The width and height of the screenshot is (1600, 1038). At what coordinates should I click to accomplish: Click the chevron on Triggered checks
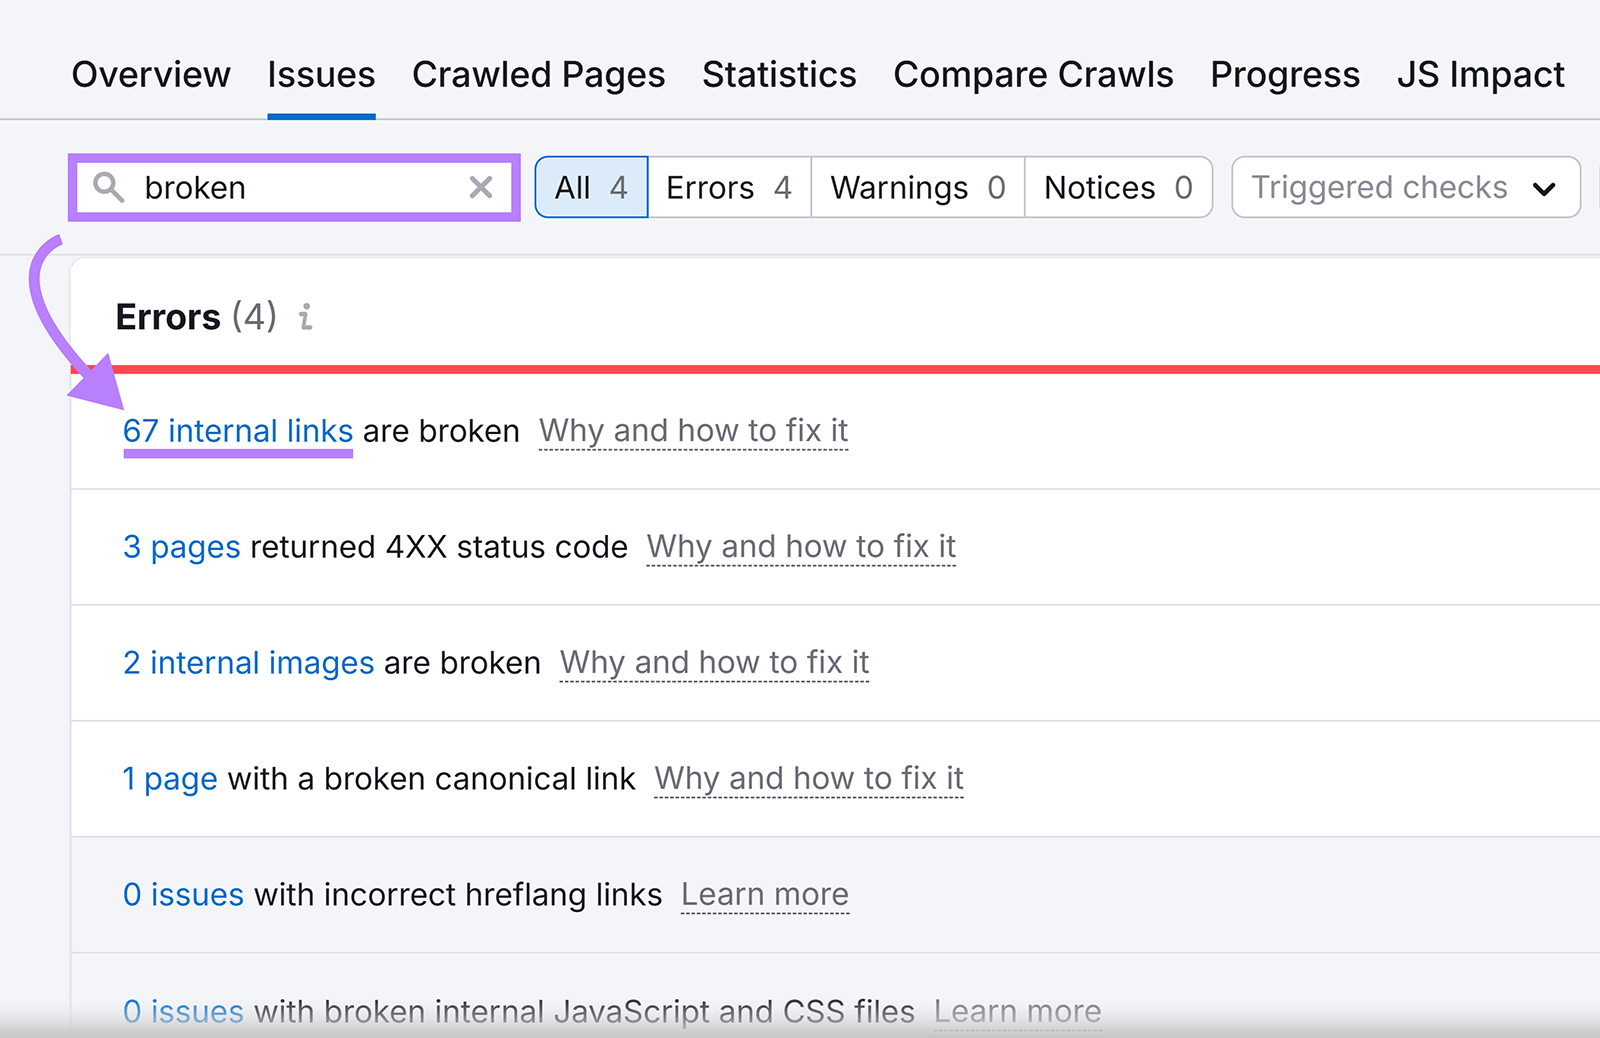pos(1544,187)
